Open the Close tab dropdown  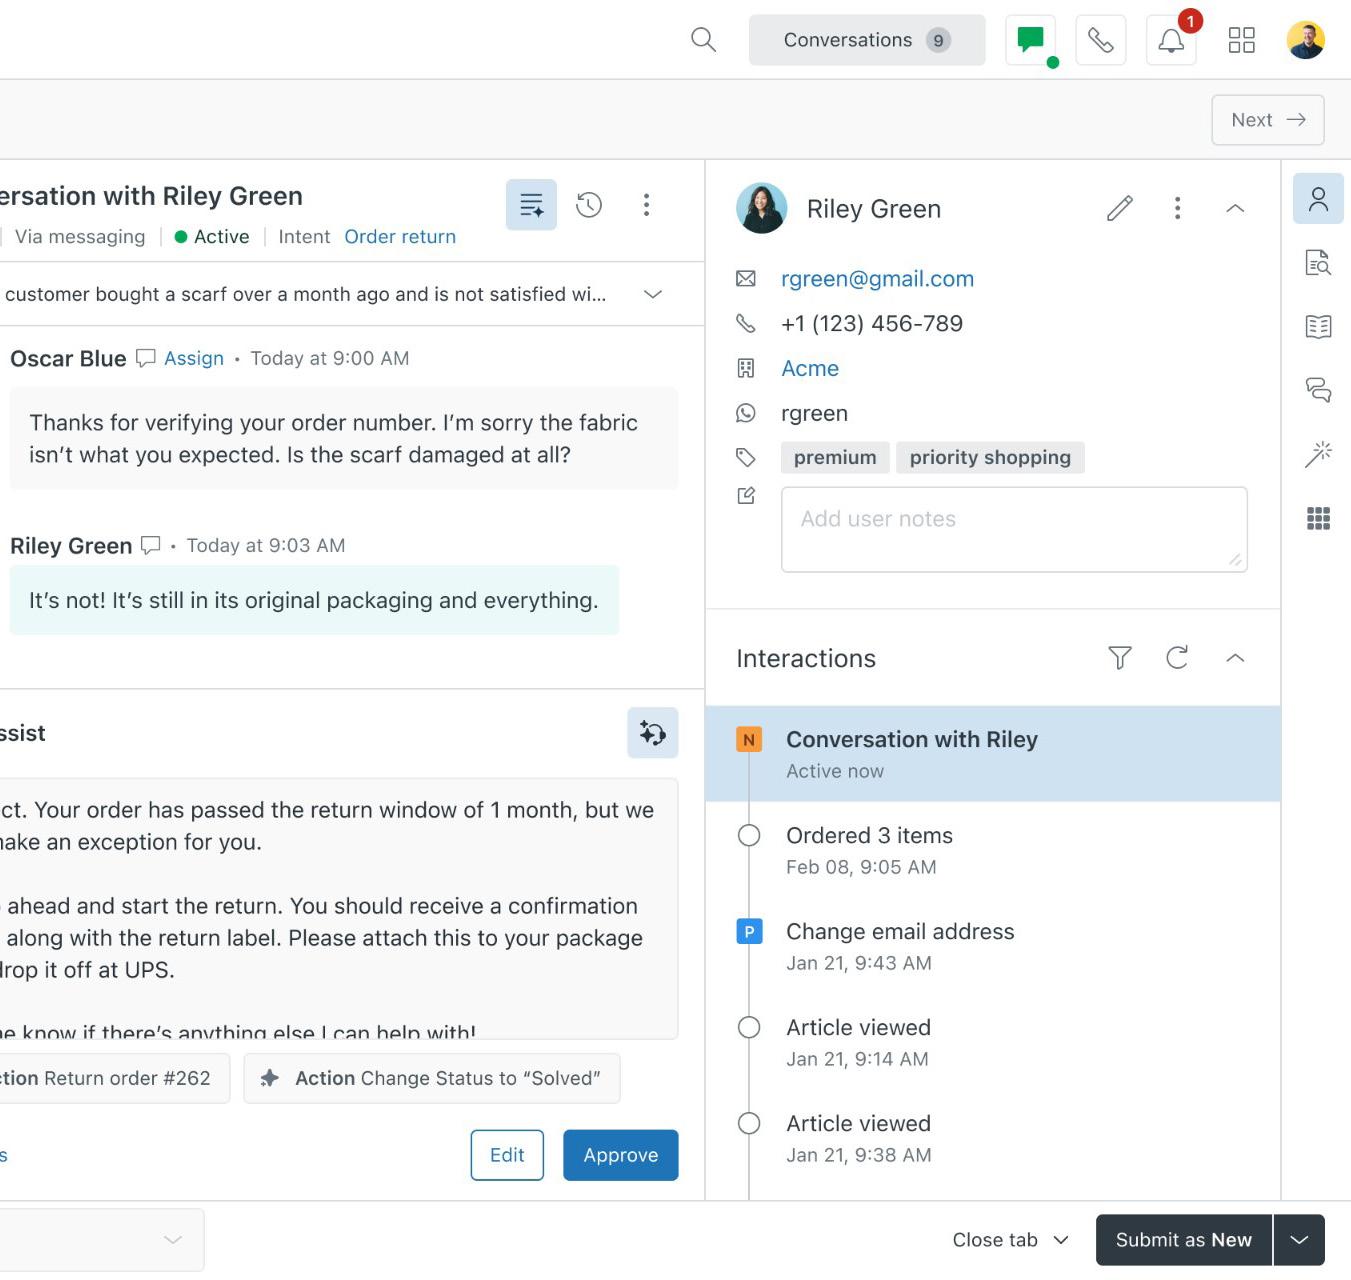1010,1240
